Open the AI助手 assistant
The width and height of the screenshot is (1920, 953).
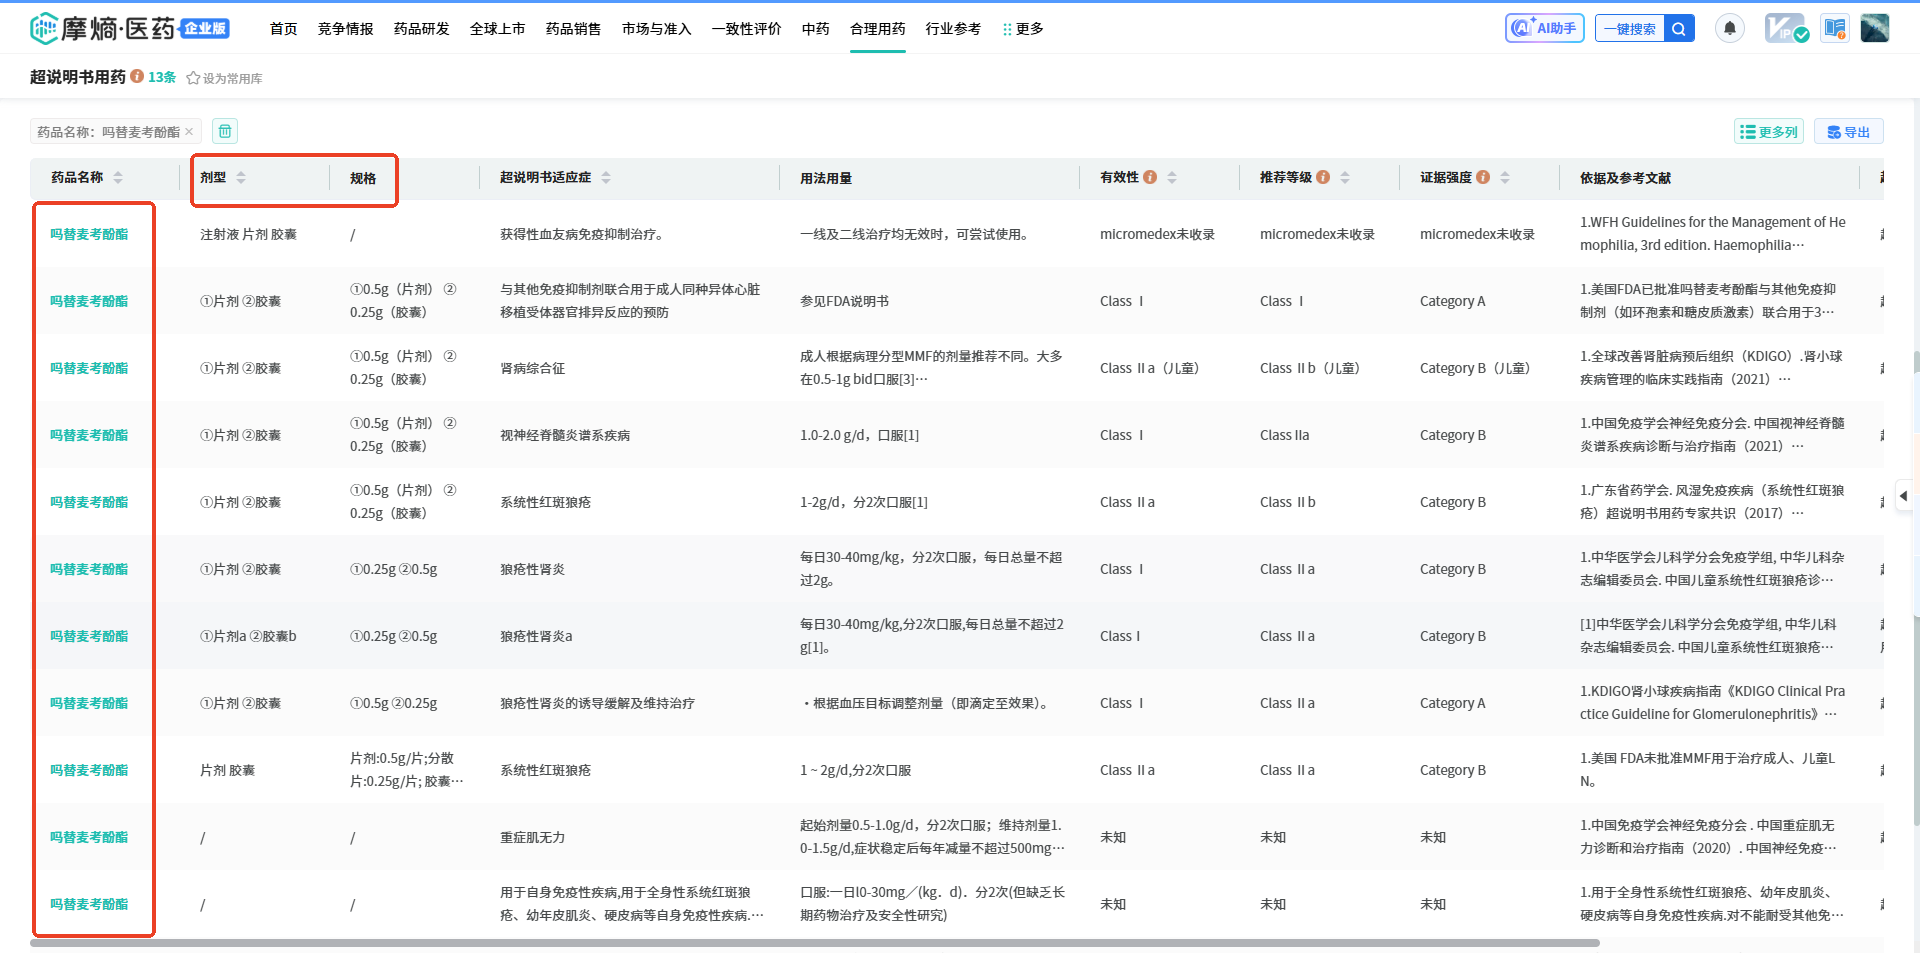[x=1544, y=28]
